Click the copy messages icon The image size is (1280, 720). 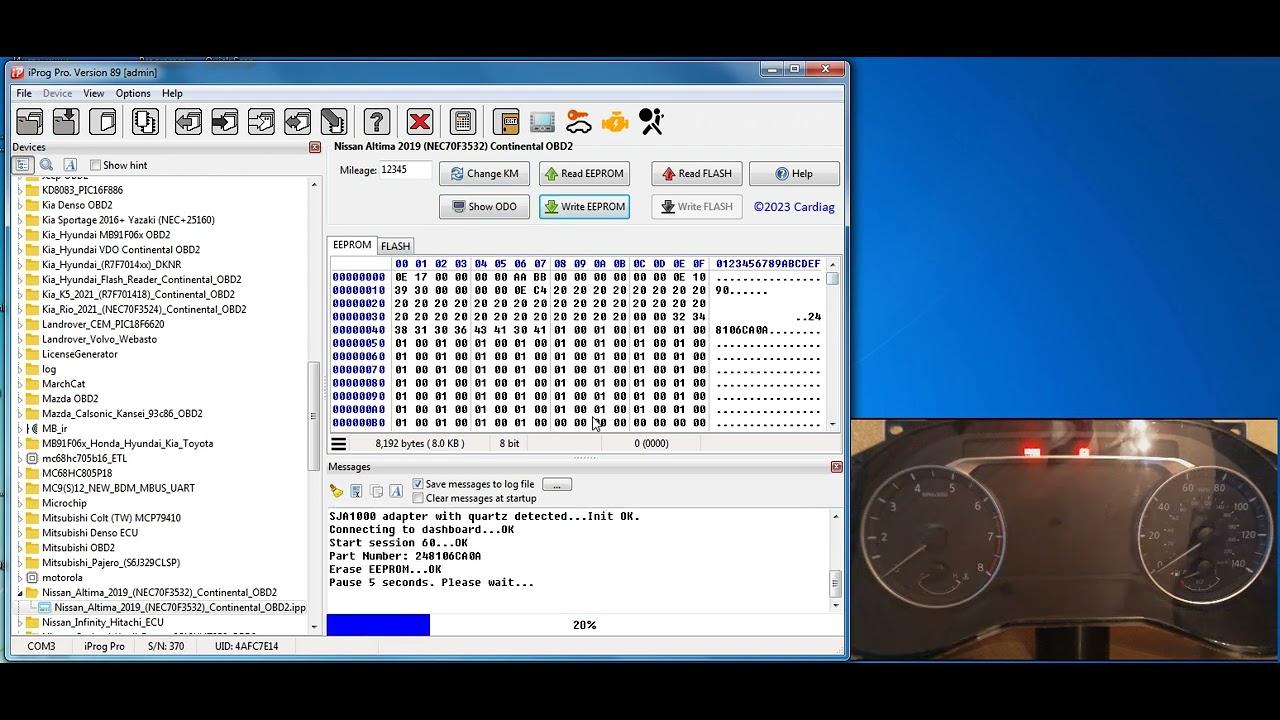tap(376, 491)
